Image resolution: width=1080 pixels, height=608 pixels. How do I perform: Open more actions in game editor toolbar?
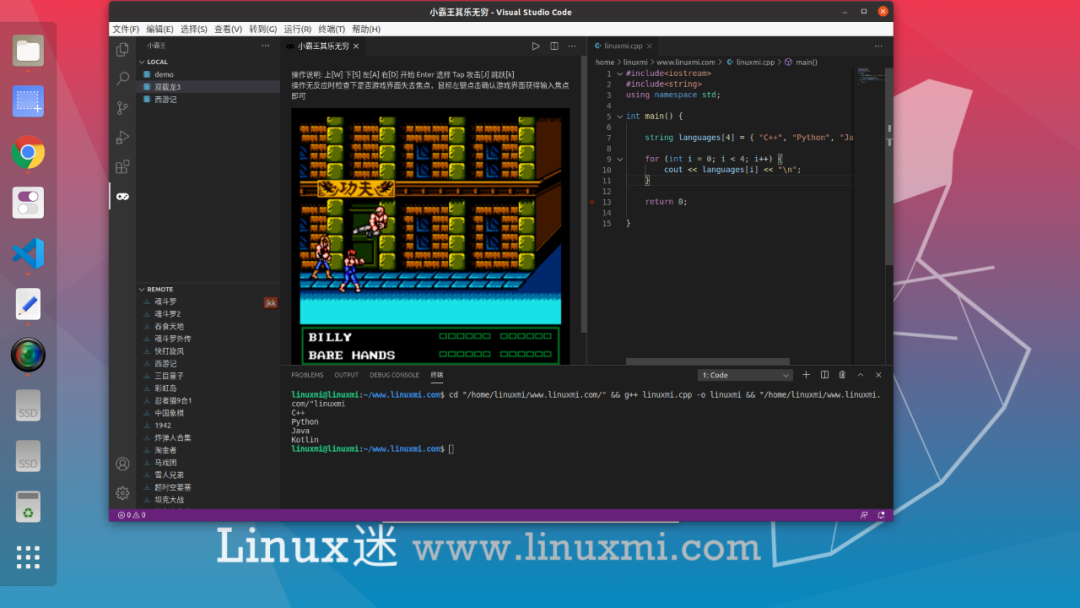click(572, 46)
